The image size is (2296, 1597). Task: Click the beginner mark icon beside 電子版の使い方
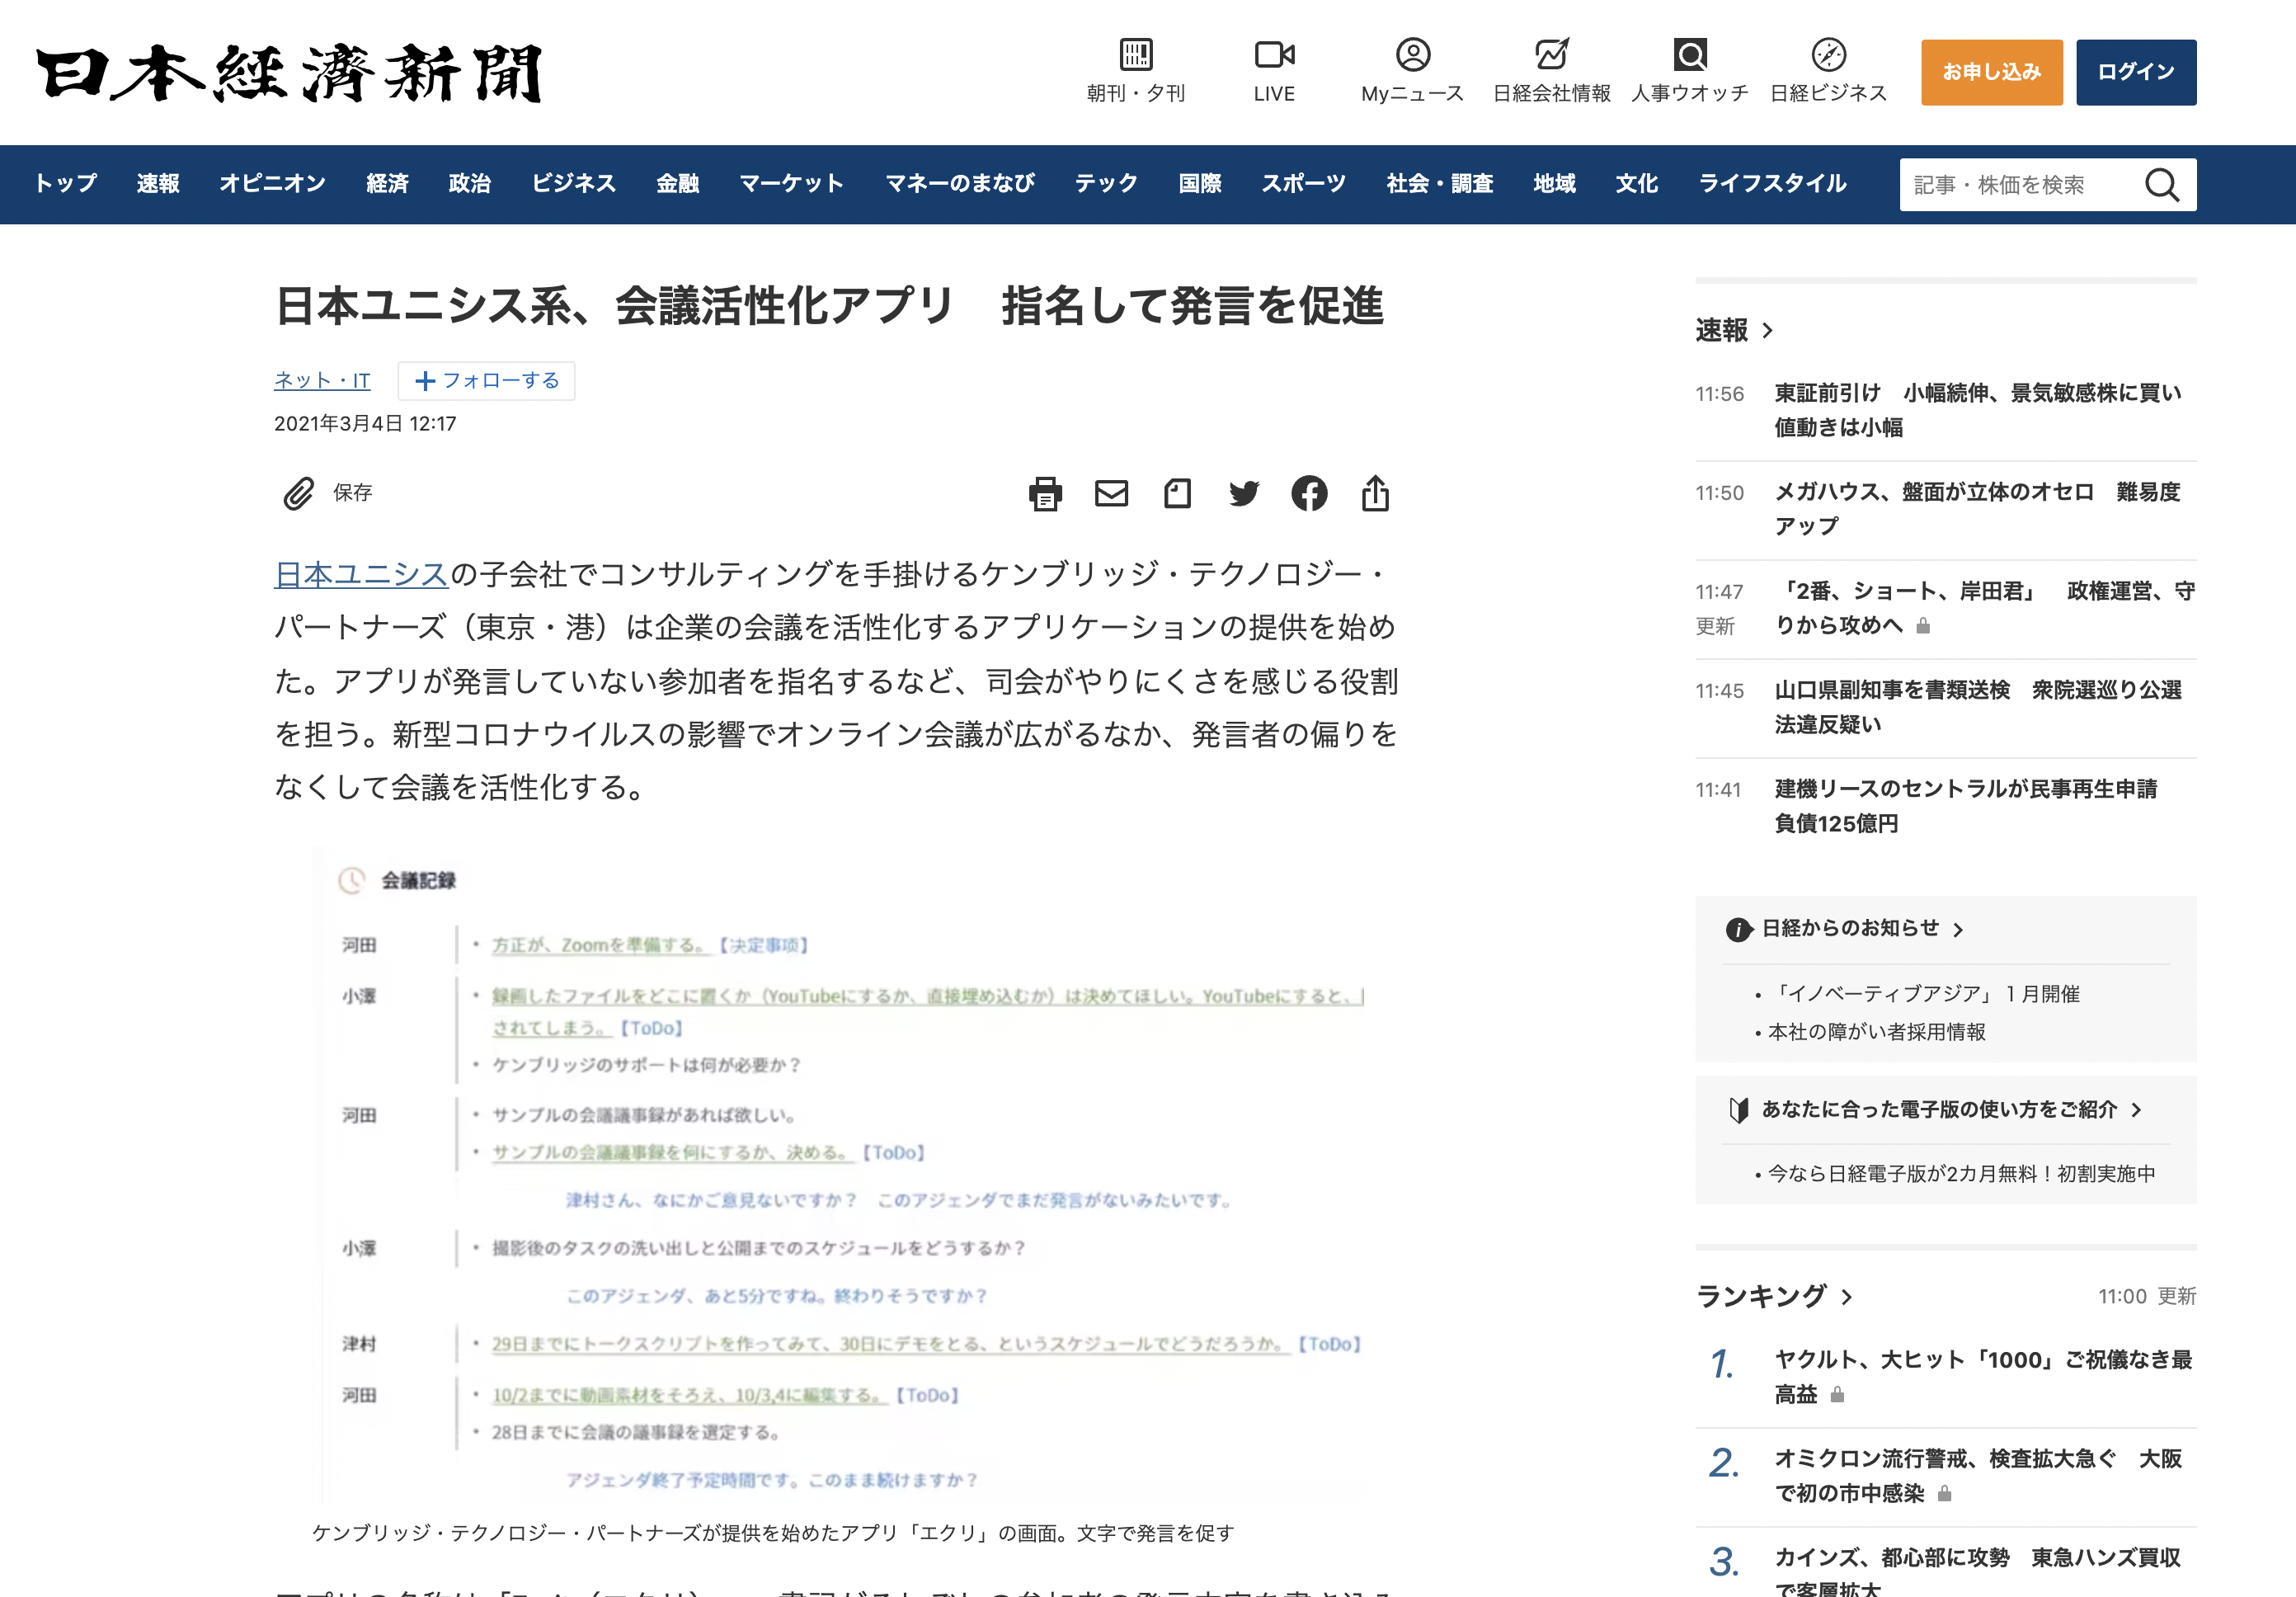1738,1110
